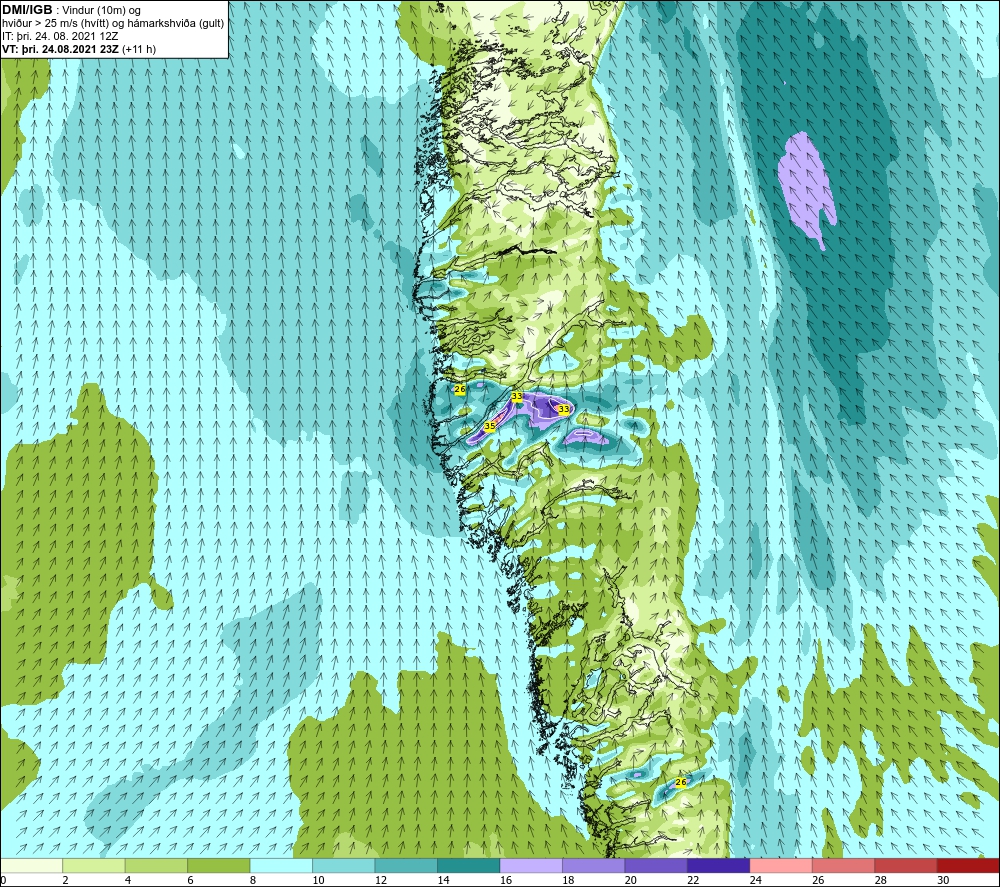The width and height of the screenshot is (1000, 887).
Task: Pick the 10–12 m/s turquoise legend swatch
Action: tap(344, 865)
